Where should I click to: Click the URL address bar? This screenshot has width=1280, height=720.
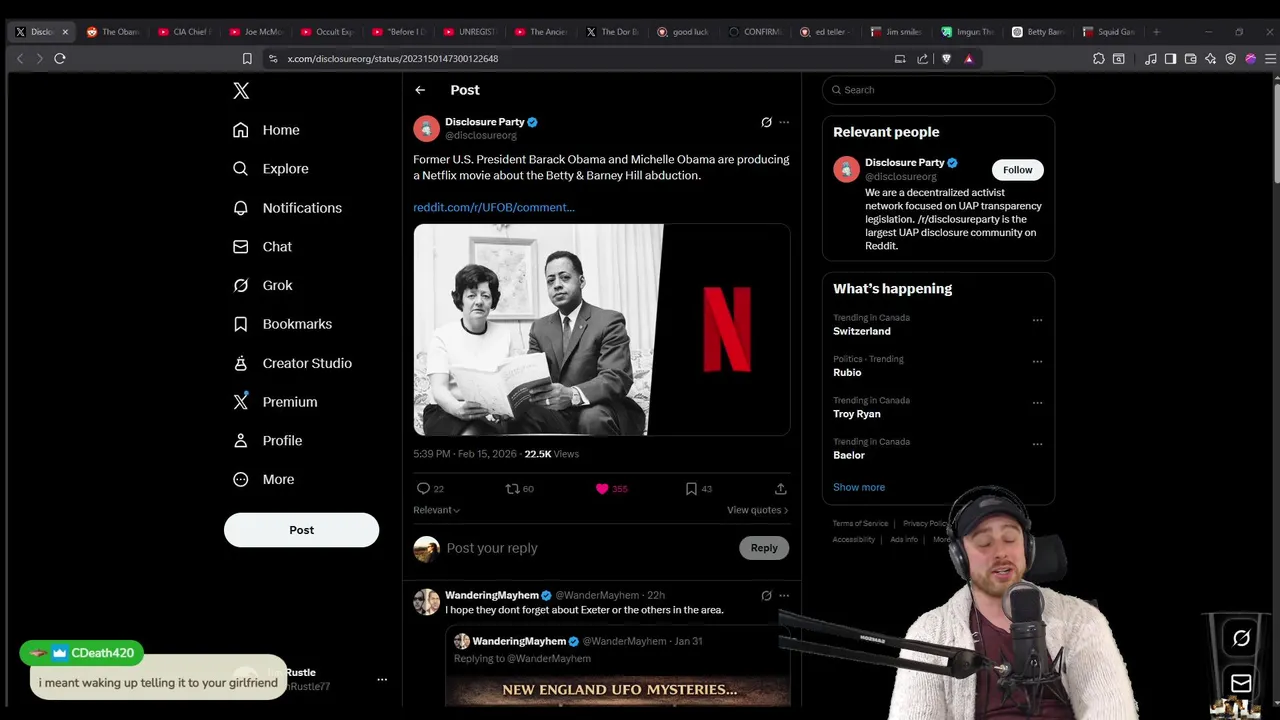(x=580, y=59)
